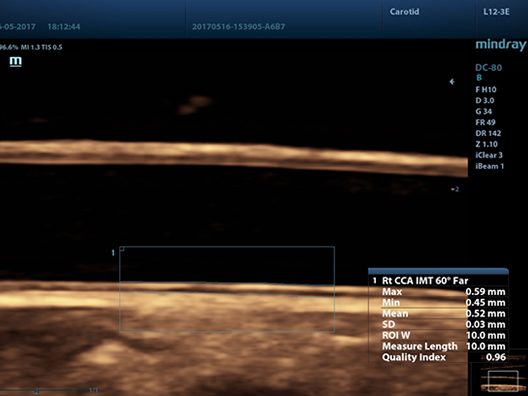Click the 1/1 cine frame counter
This screenshot has height=396, width=528.
[x=94, y=390]
